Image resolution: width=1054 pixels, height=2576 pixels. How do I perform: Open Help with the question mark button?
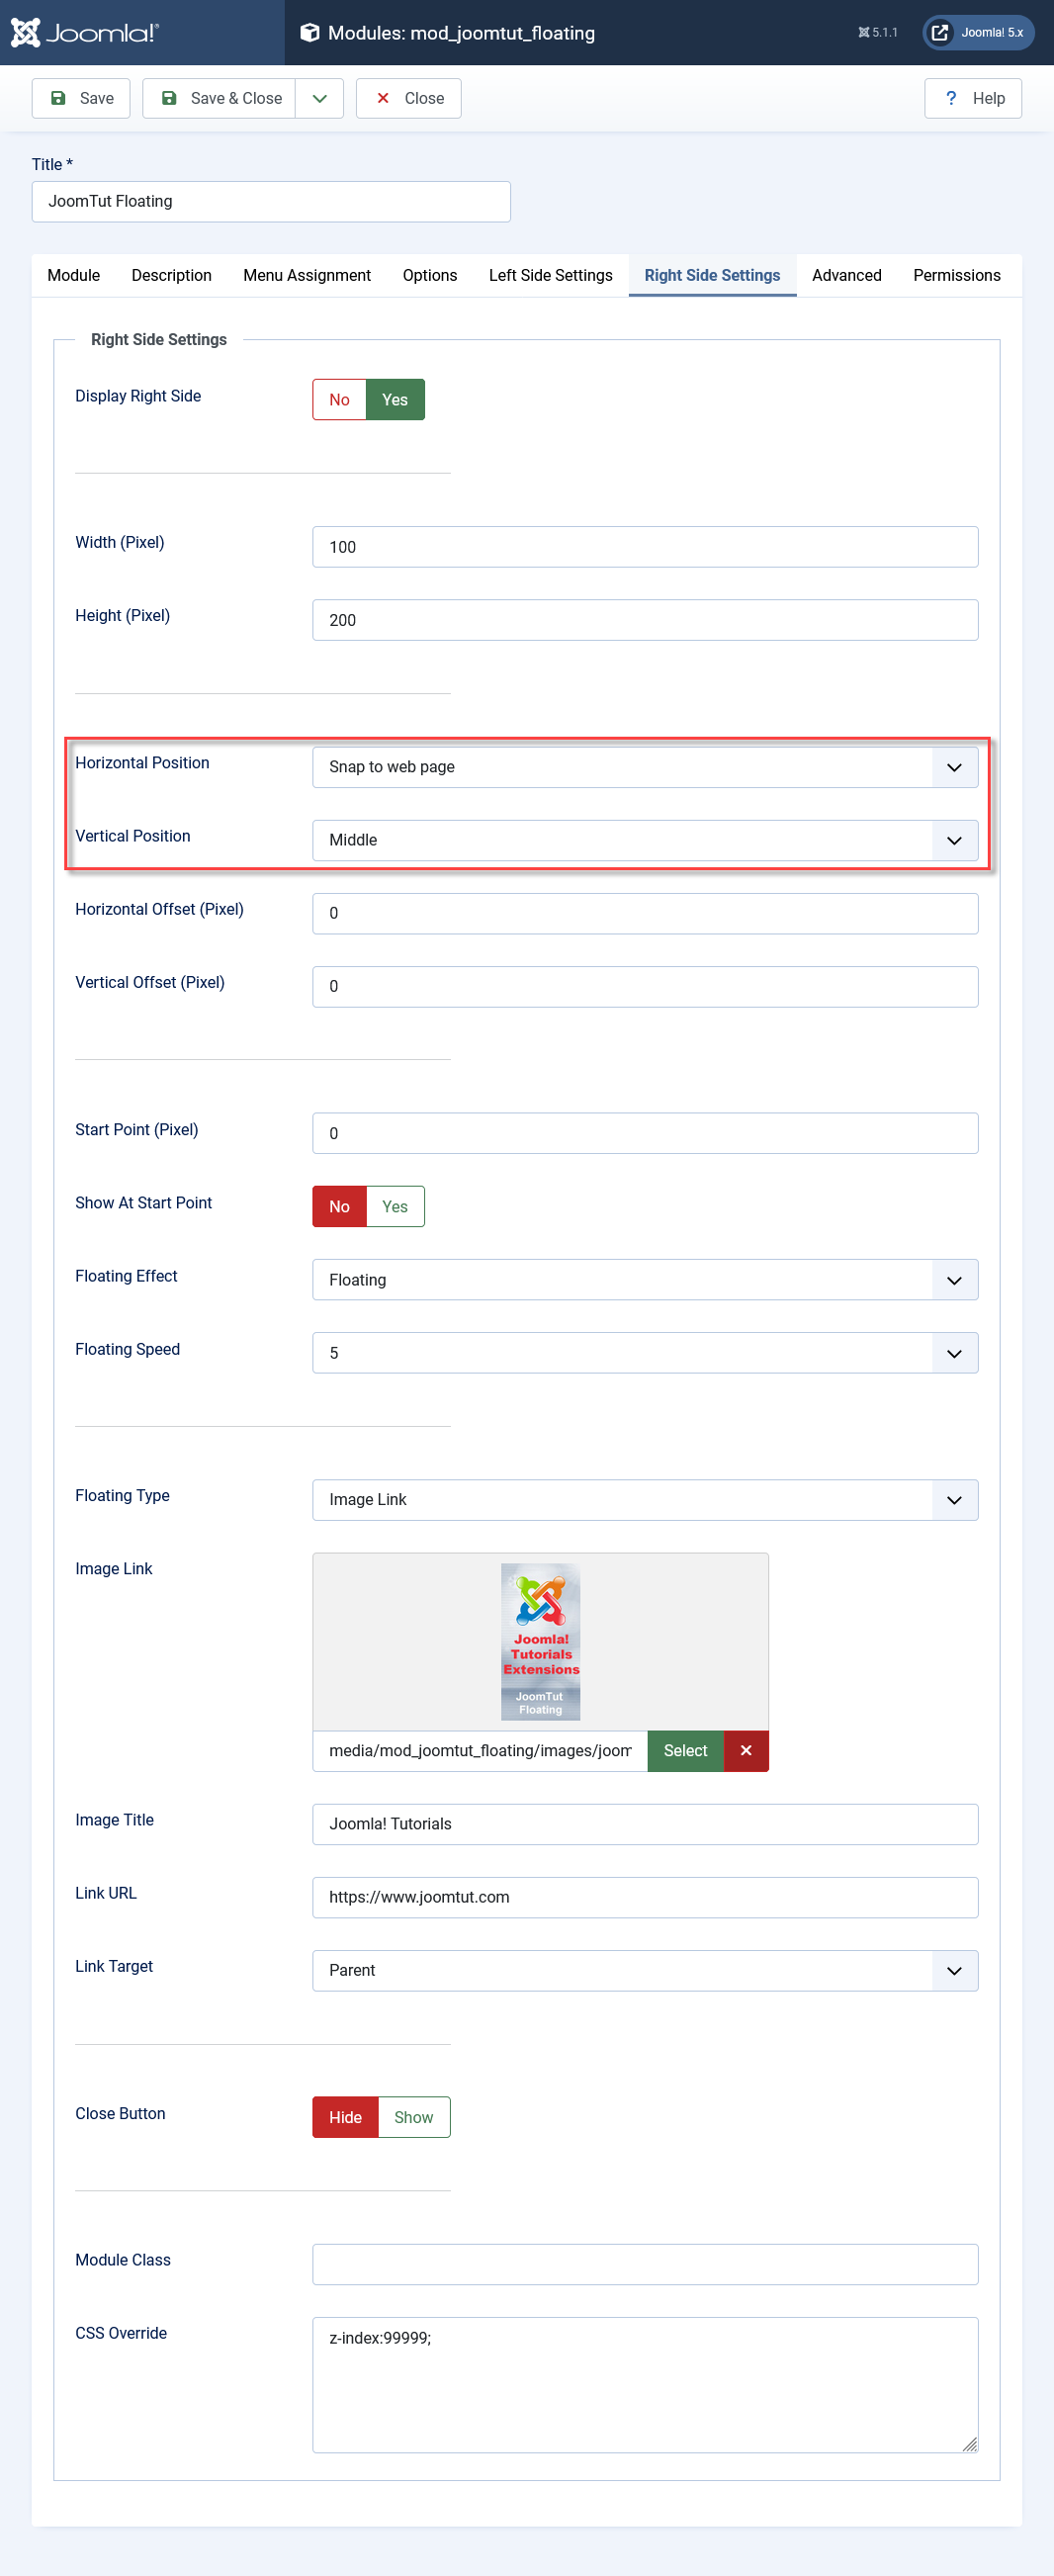pyautogui.click(x=973, y=98)
